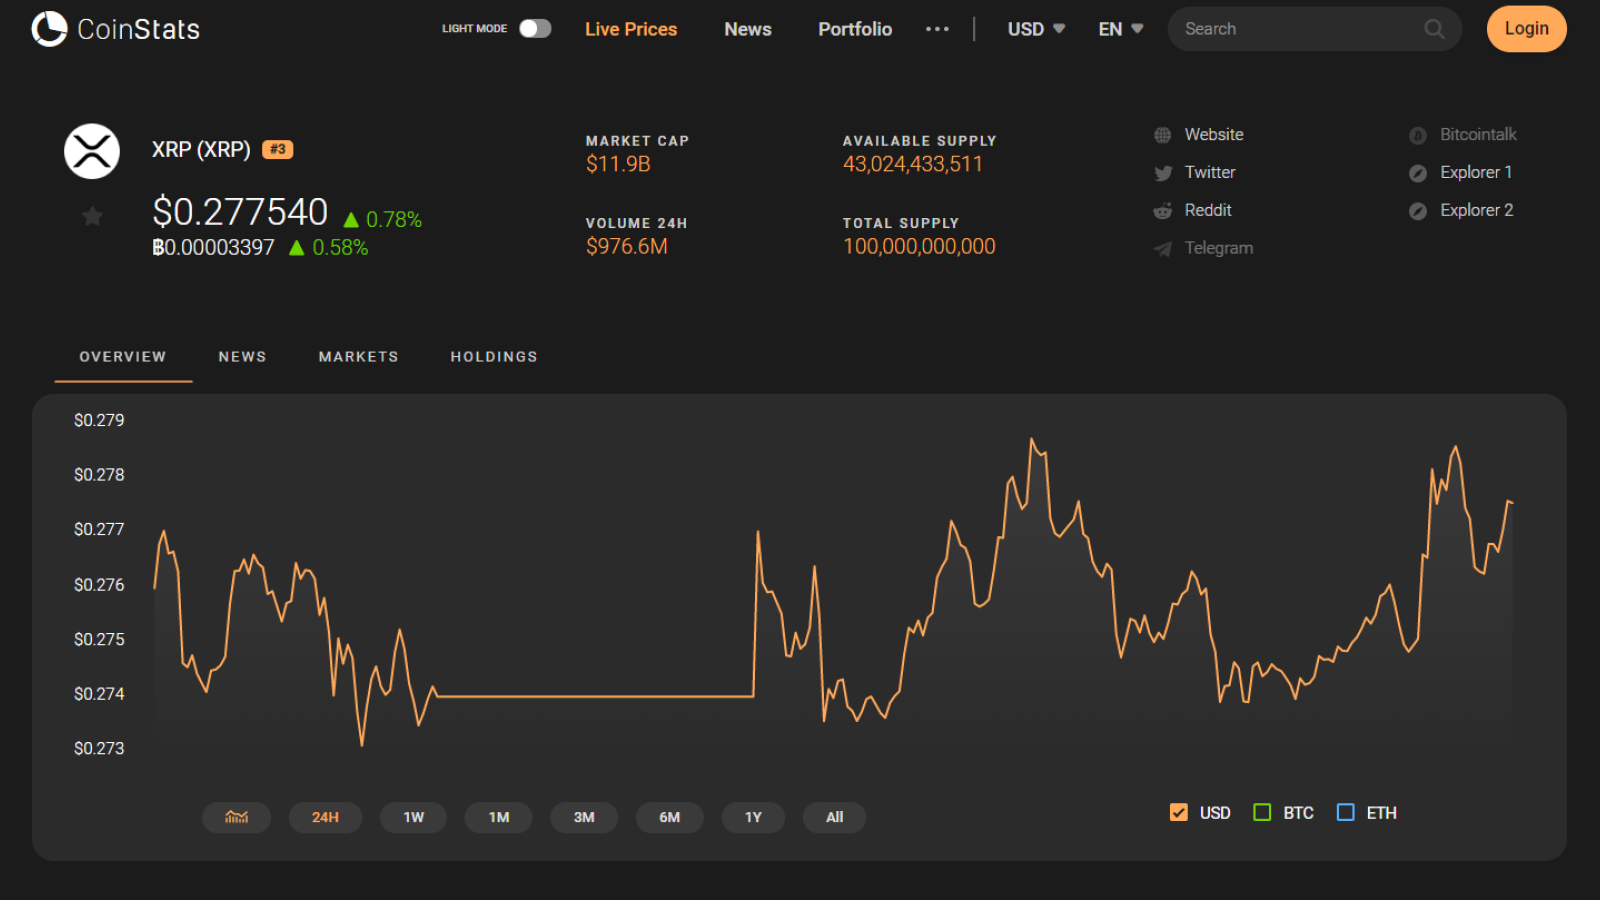Open the Website link
The image size is (1600, 900).
coord(1214,135)
